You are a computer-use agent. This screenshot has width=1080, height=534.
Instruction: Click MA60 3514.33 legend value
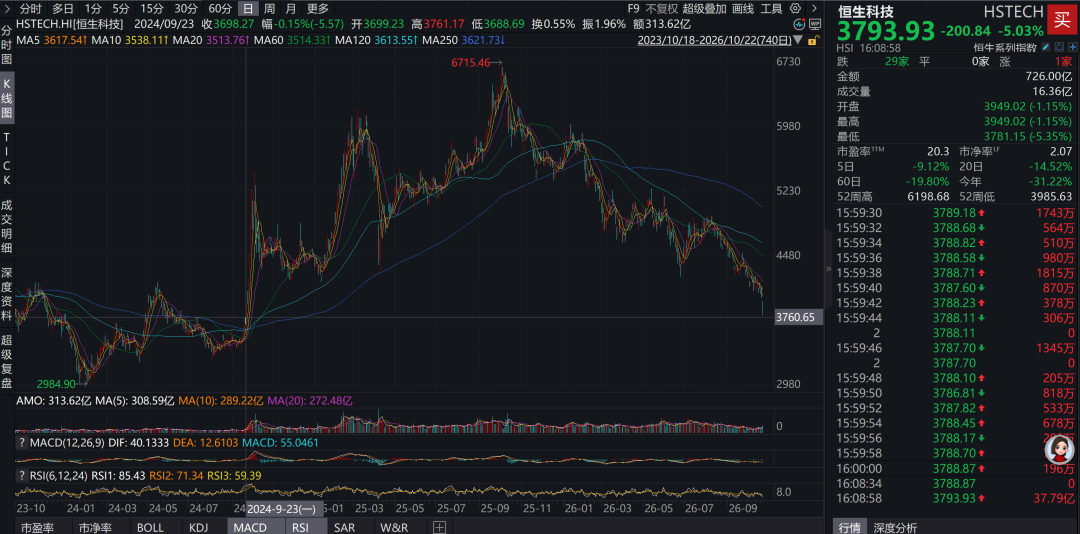[x=293, y=40]
